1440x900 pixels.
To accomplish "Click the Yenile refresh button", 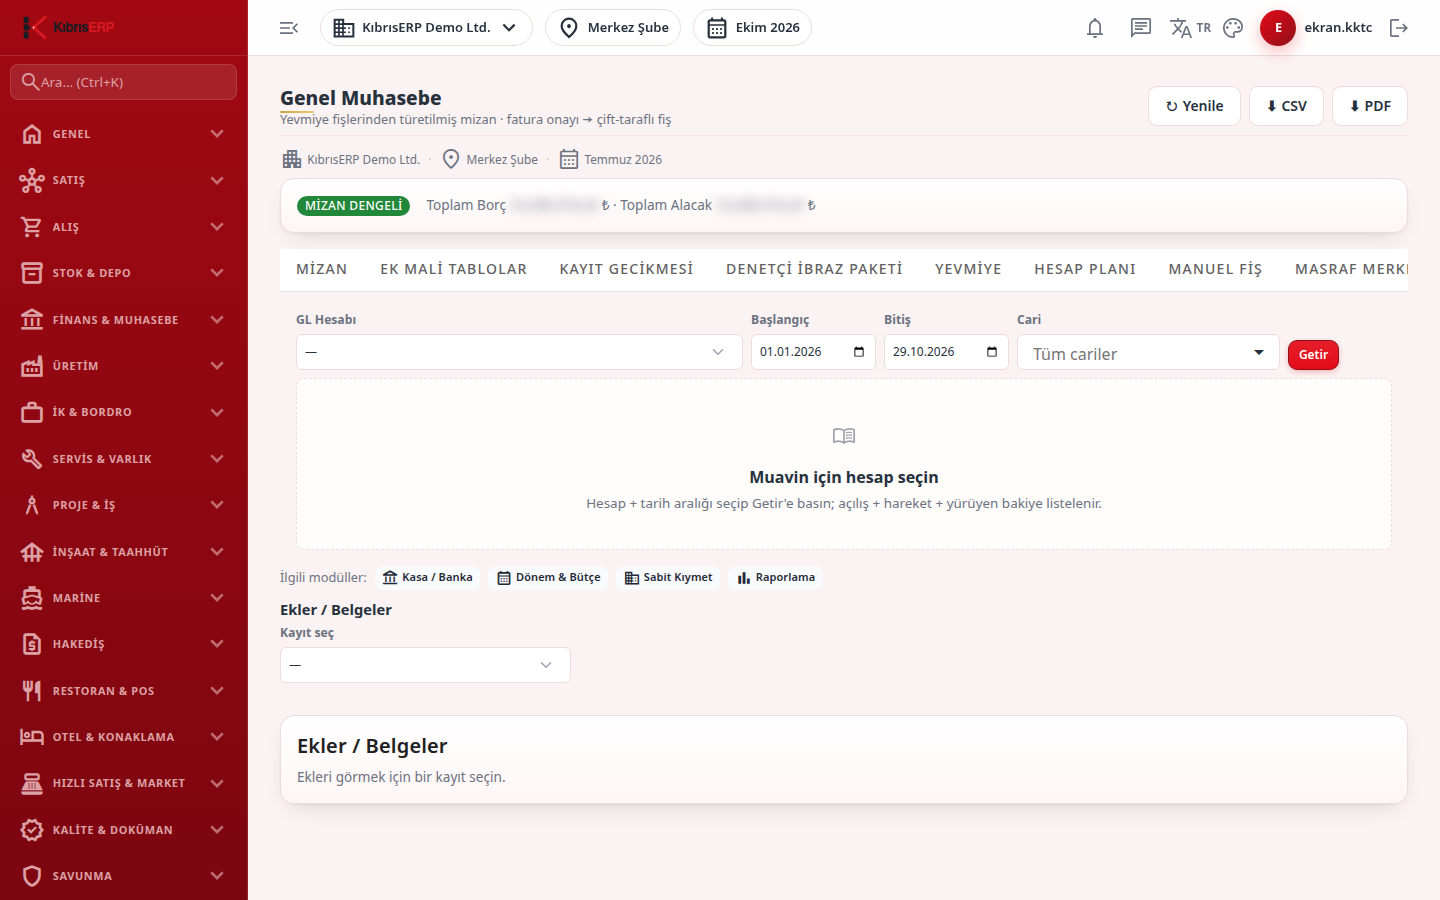I will [1194, 106].
